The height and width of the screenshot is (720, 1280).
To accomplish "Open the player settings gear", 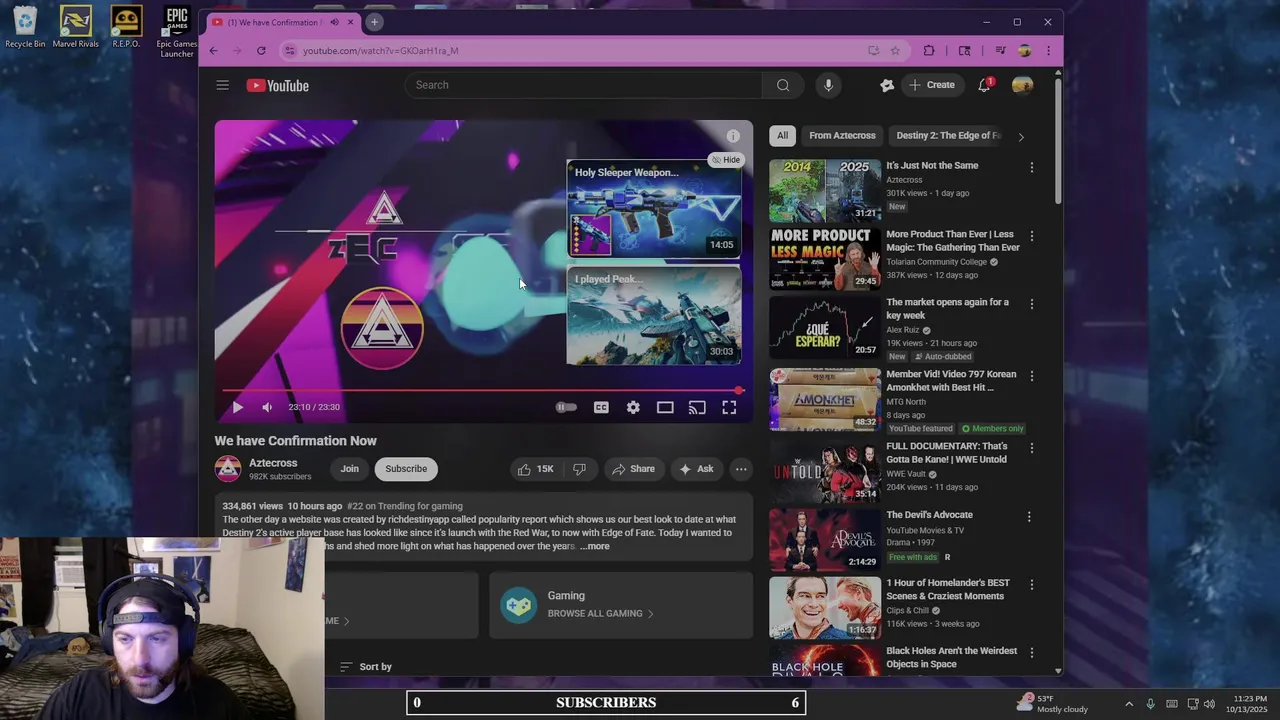I will pos(633,407).
